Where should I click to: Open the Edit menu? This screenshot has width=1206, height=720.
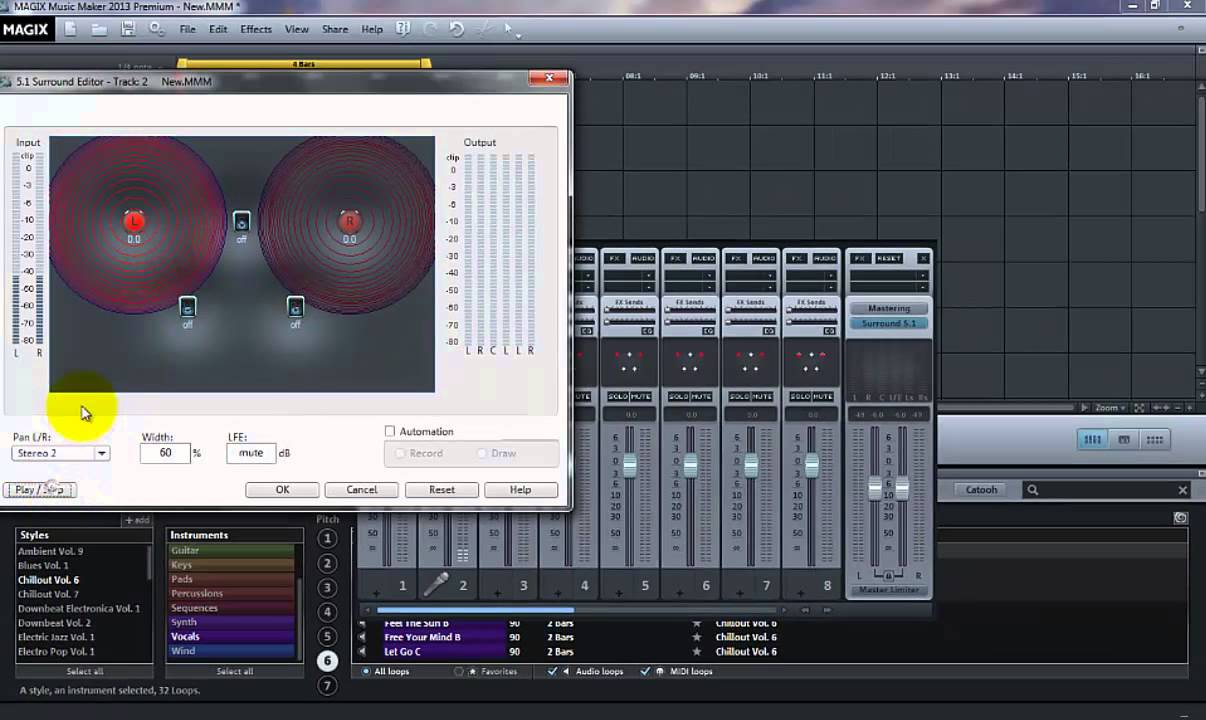click(218, 29)
